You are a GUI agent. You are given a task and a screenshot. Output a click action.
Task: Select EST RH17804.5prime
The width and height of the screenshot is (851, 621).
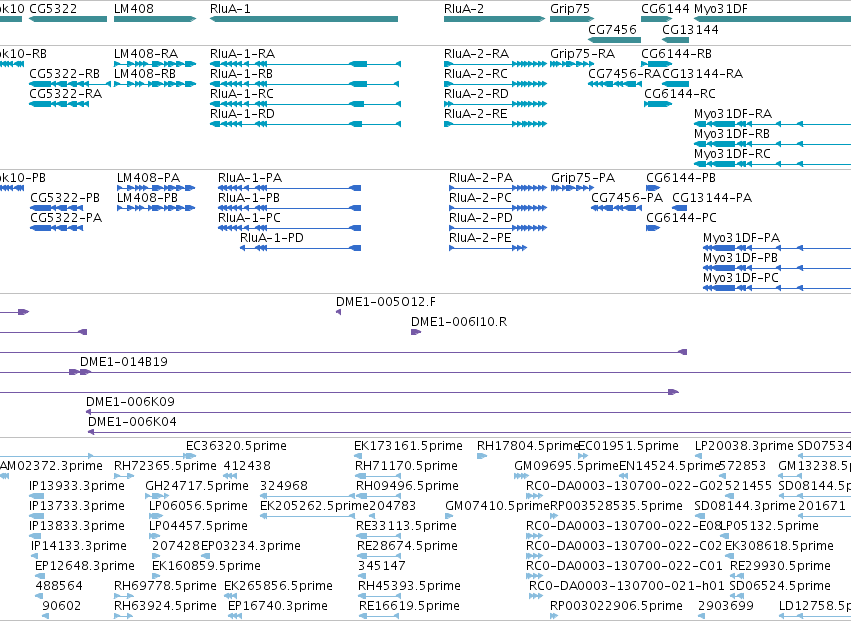tap(482, 456)
